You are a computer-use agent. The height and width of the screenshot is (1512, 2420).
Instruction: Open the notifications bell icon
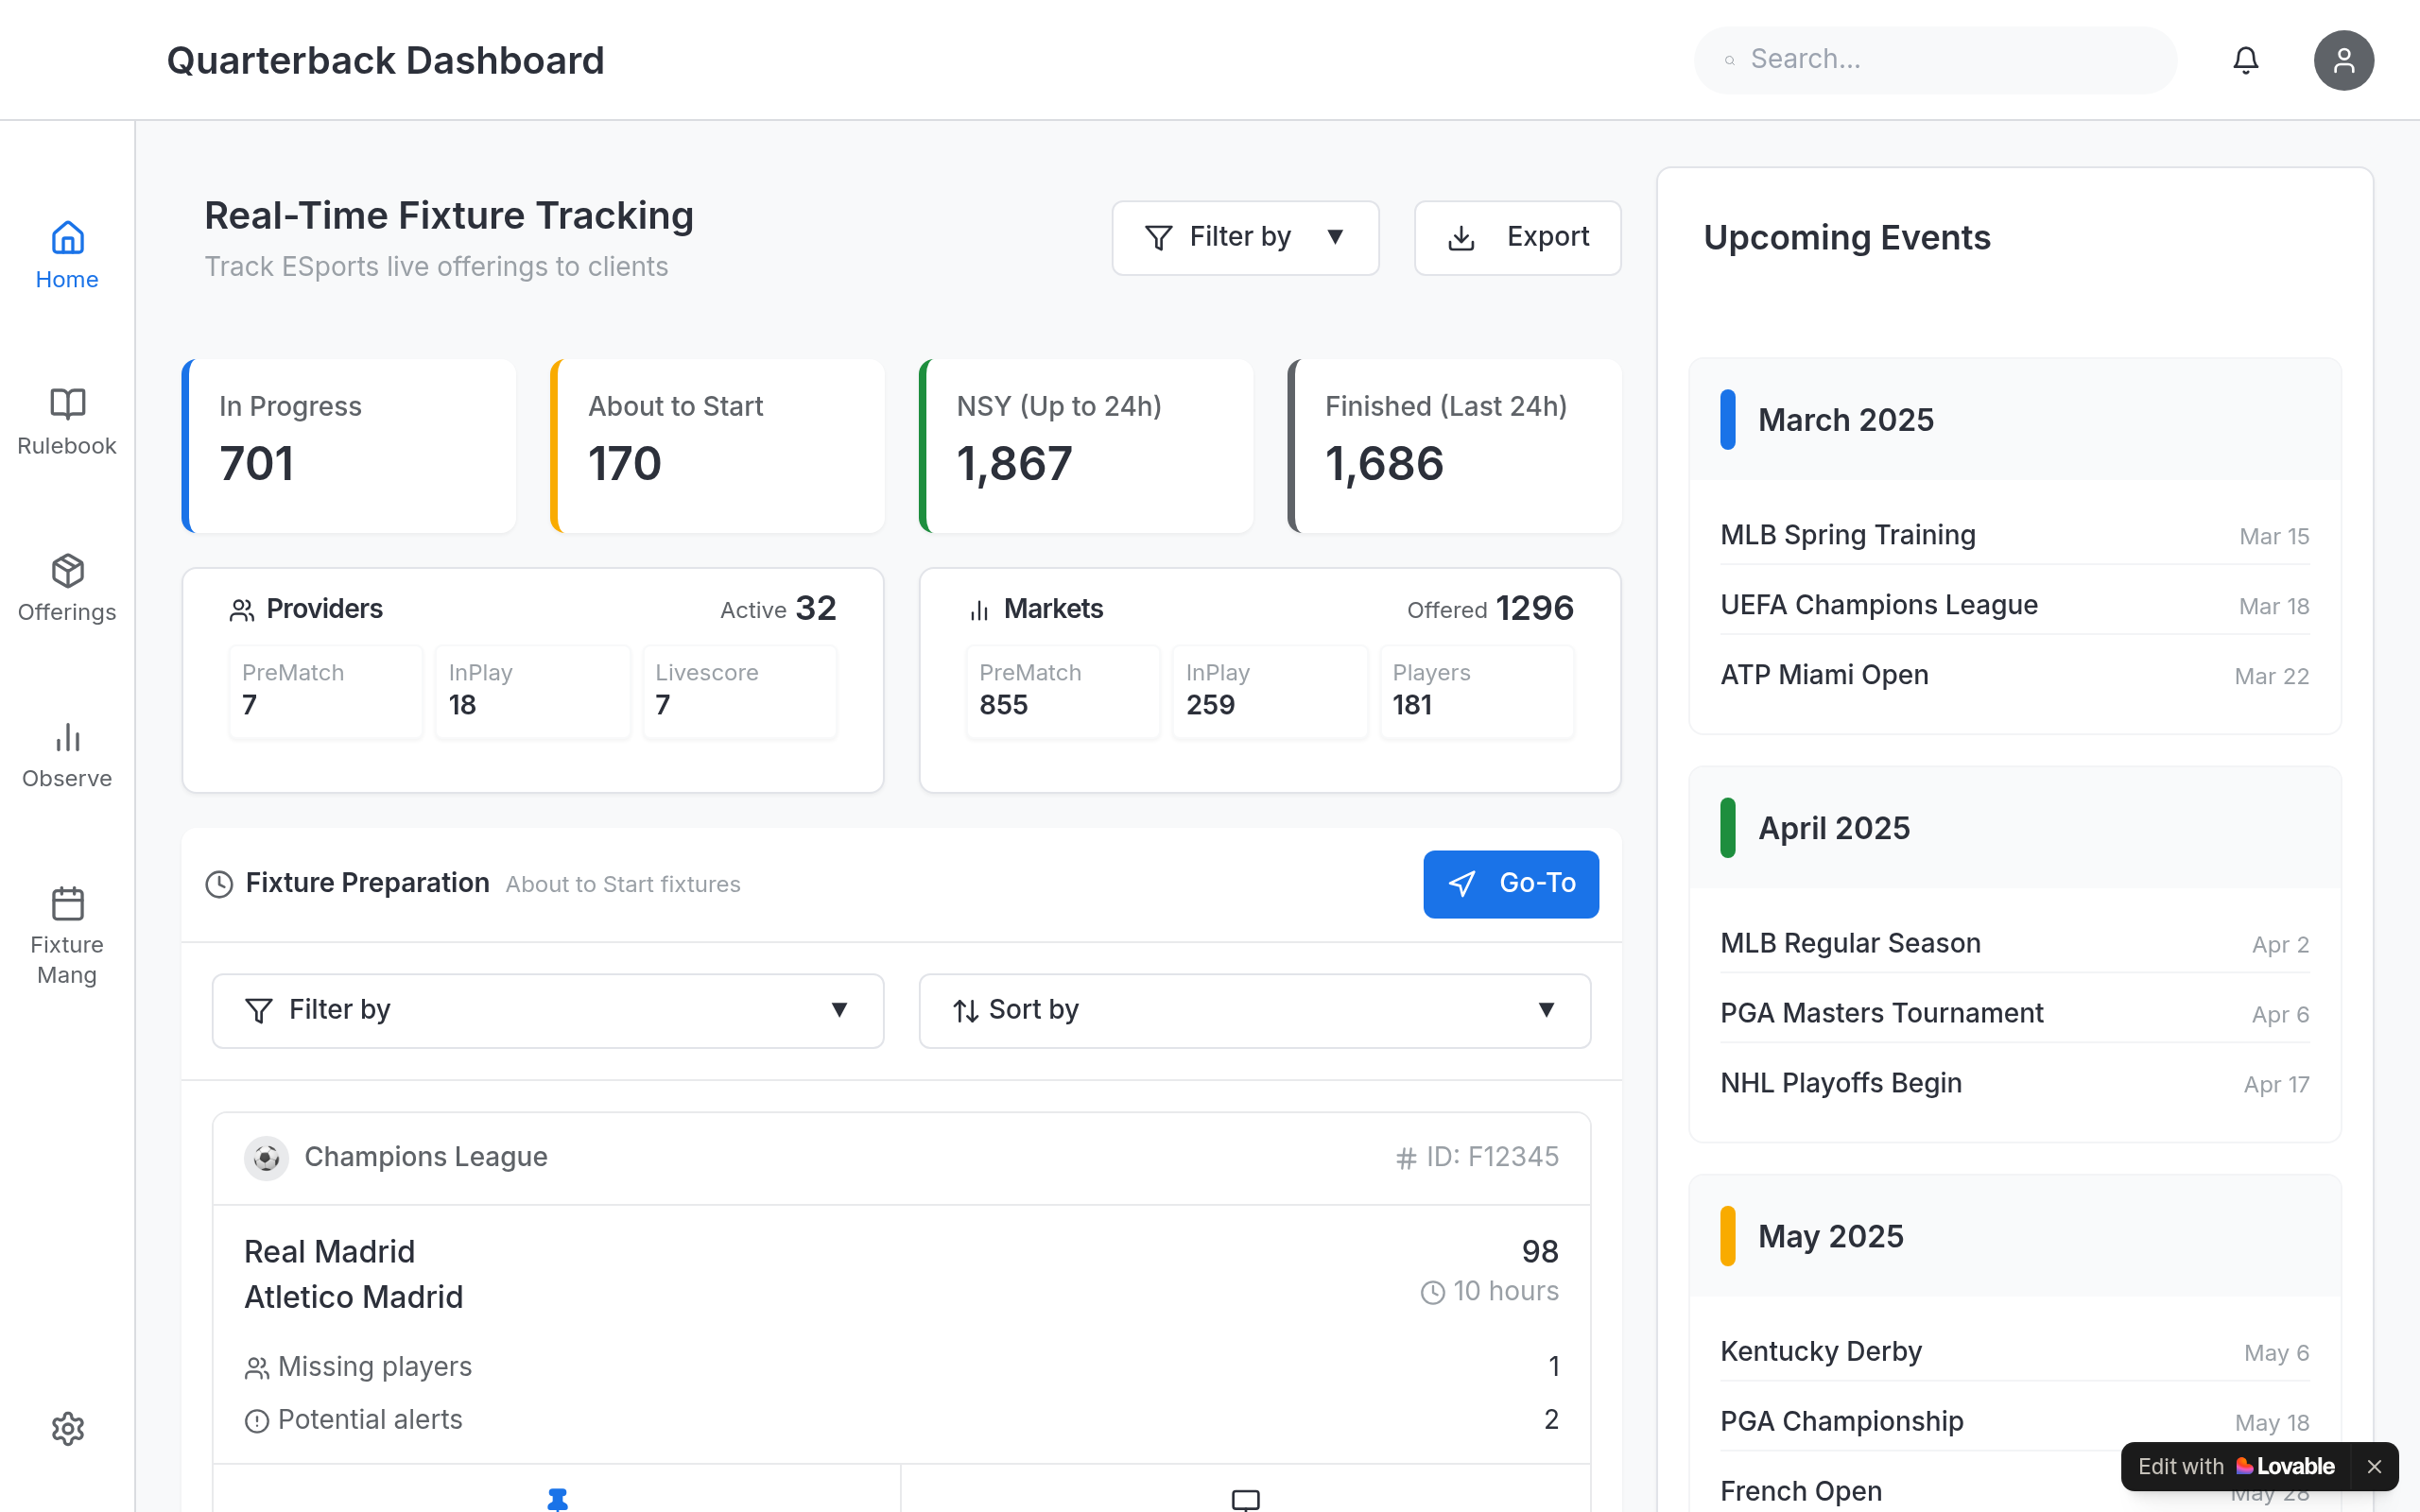coord(2245,60)
